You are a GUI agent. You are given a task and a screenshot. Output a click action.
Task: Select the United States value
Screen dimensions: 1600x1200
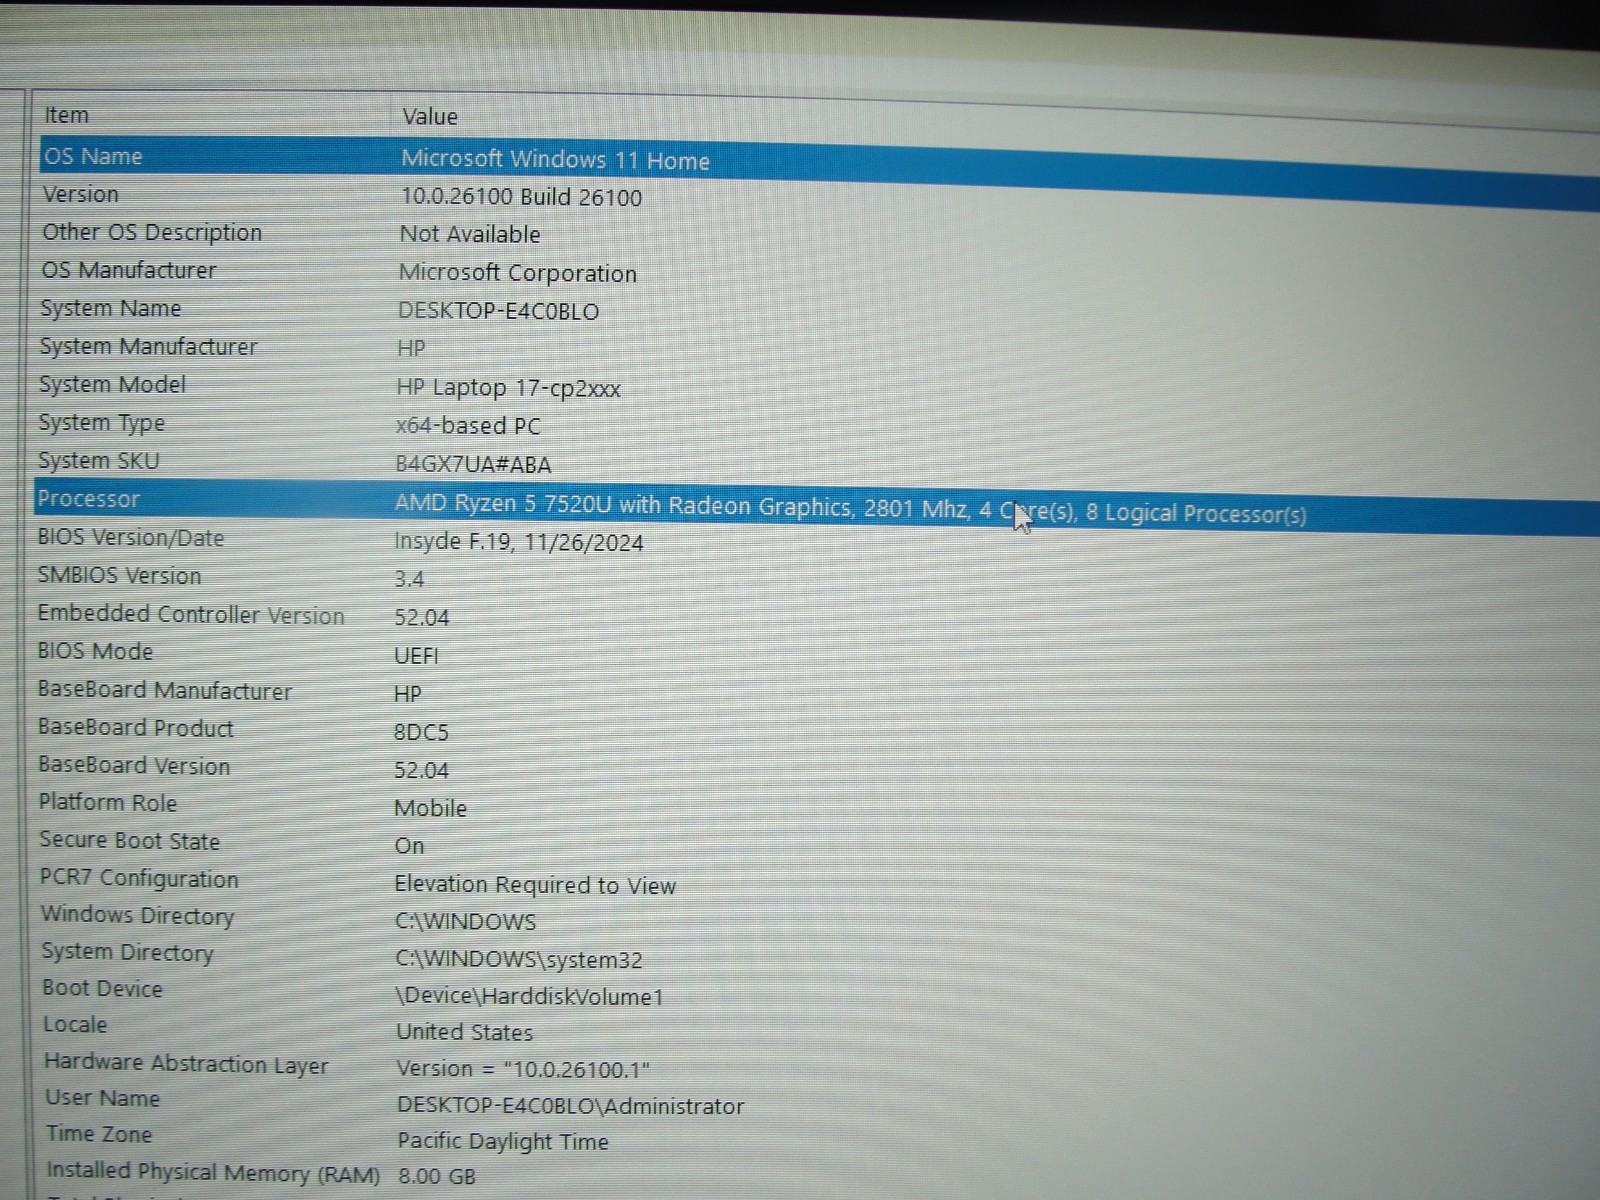(x=464, y=1032)
